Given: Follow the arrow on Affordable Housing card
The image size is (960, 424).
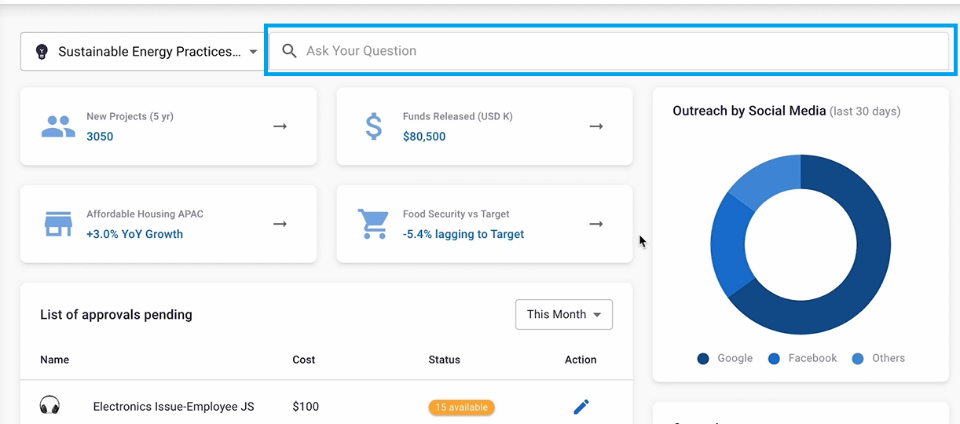Looking at the screenshot, I should (280, 224).
